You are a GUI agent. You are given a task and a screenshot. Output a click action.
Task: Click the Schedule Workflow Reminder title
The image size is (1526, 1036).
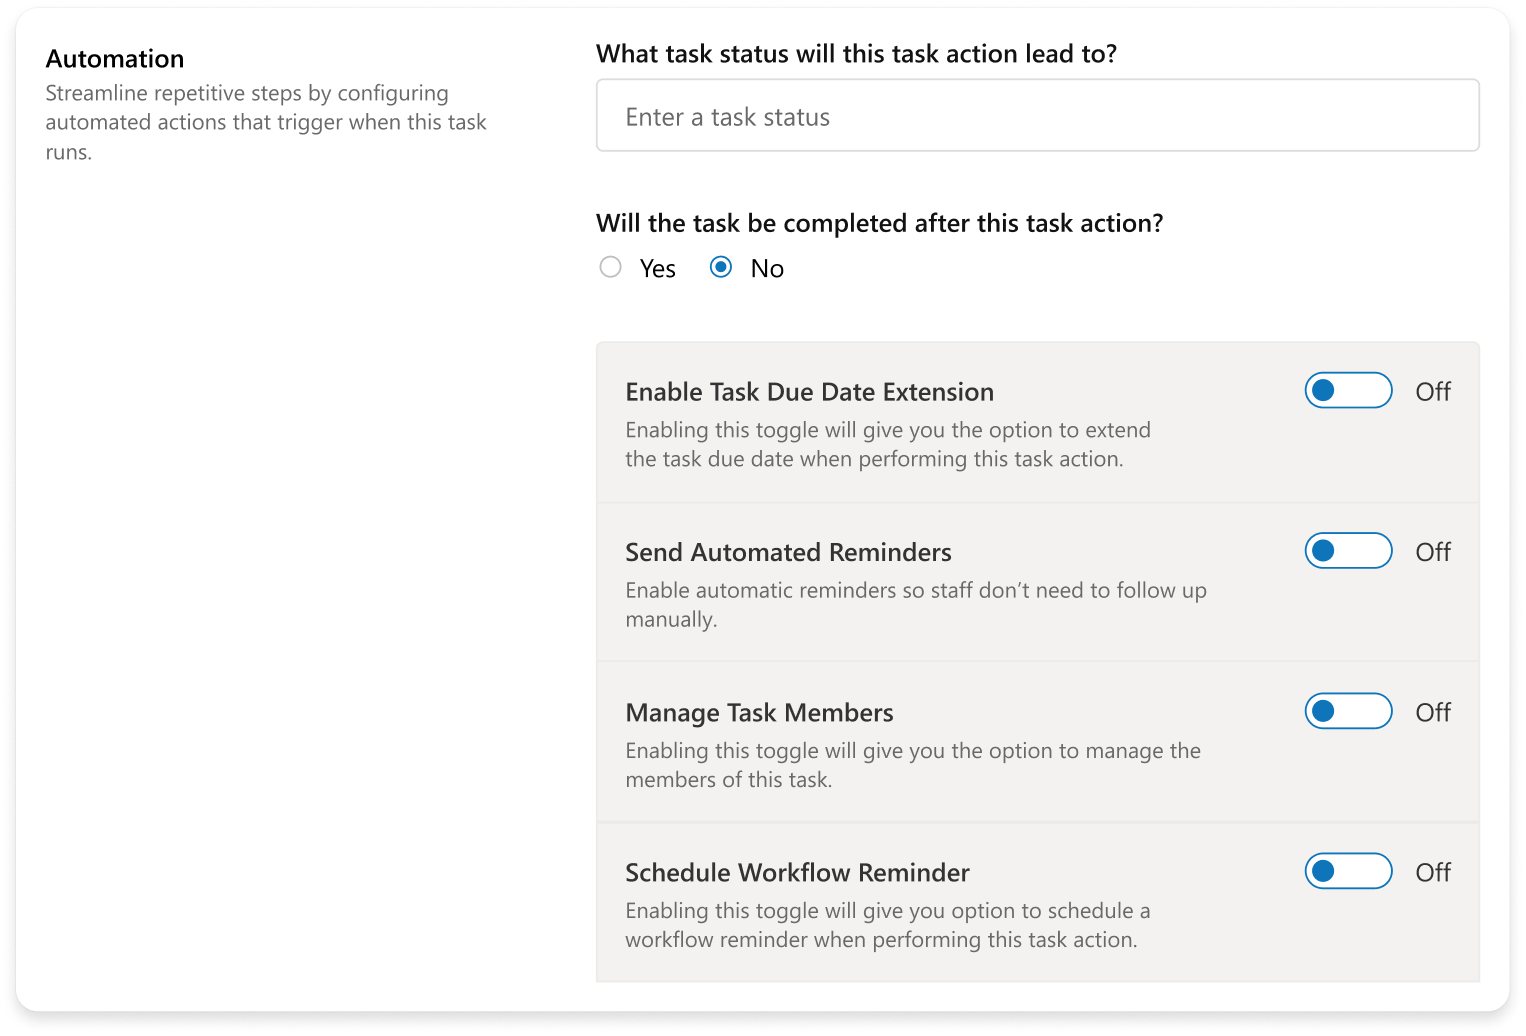pyautogui.click(x=797, y=873)
